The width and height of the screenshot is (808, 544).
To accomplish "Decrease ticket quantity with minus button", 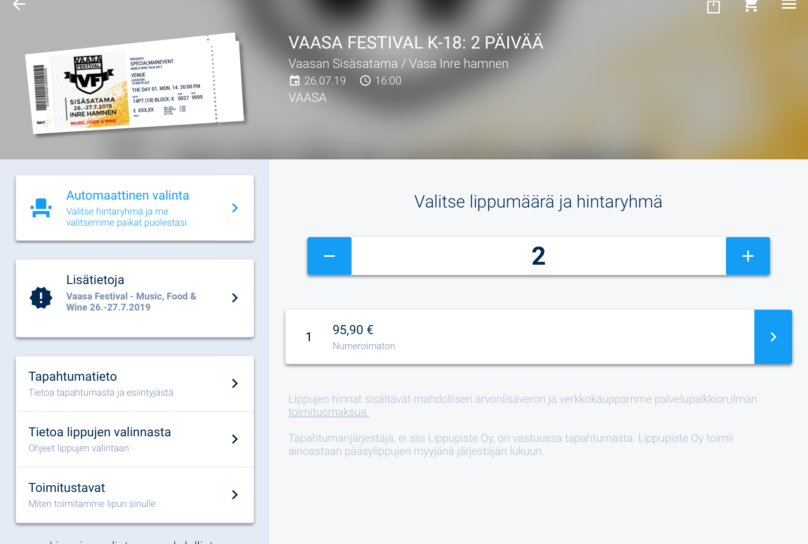I will tap(329, 256).
